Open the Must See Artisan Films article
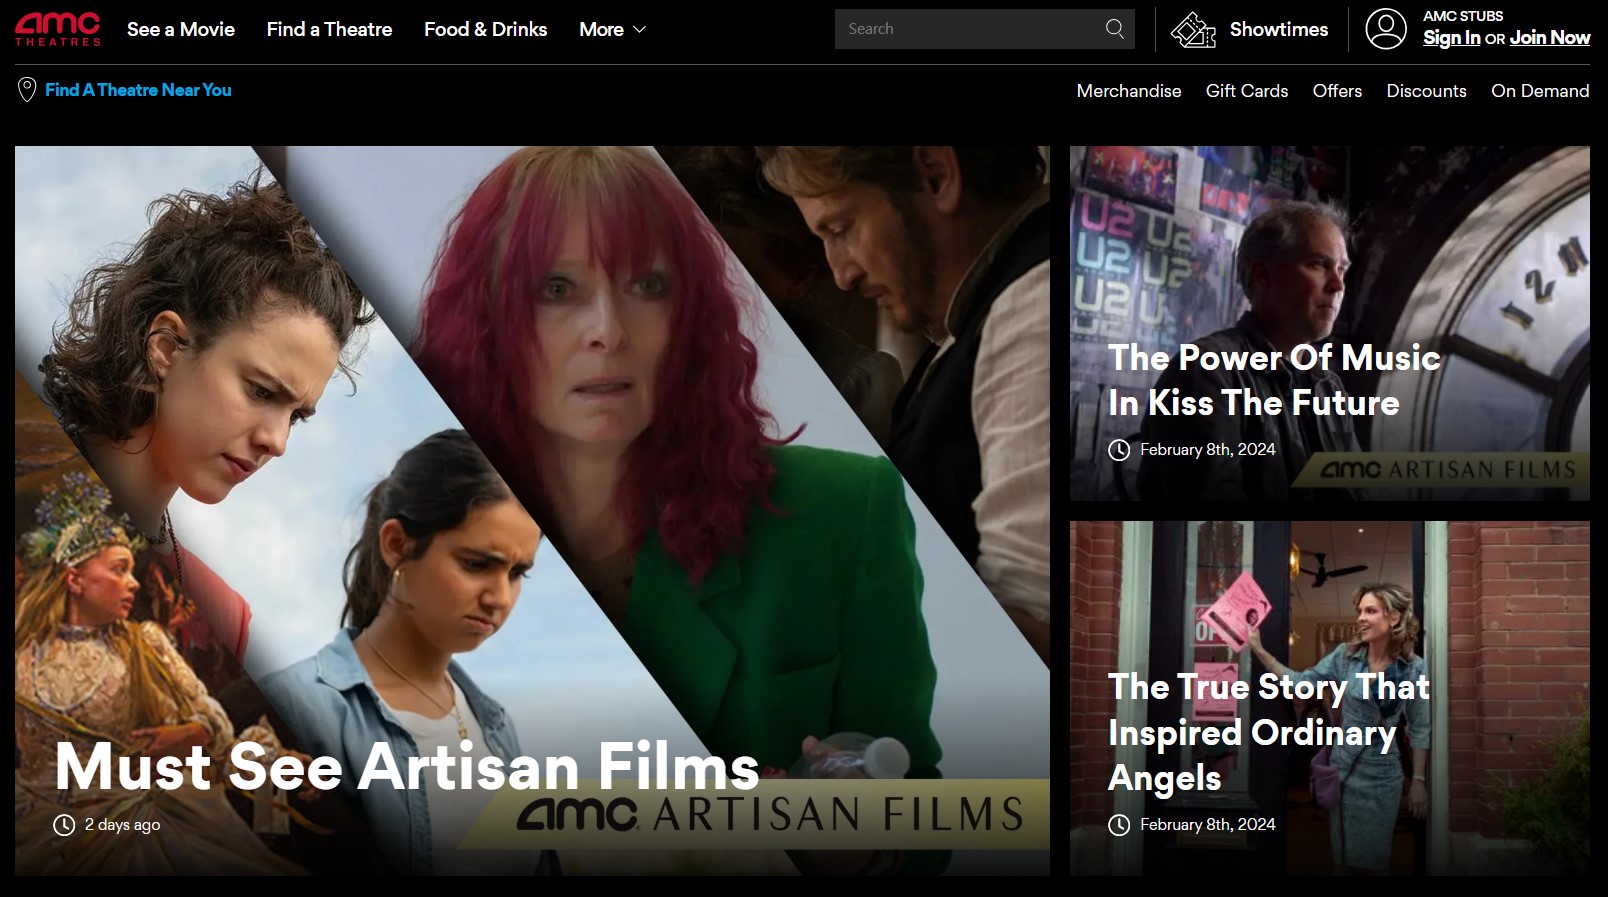 pyautogui.click(x=406, y=766)
